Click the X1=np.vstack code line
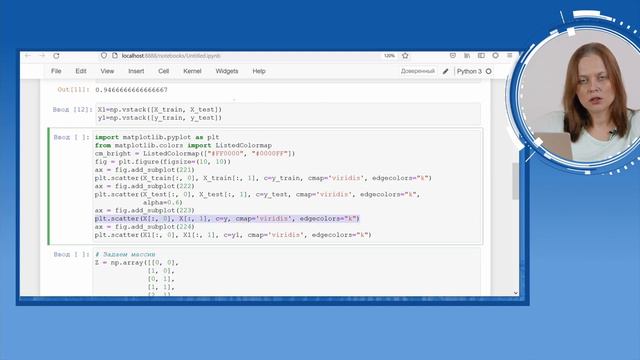This screenshot has width=640, height=360. click(160, 109)
